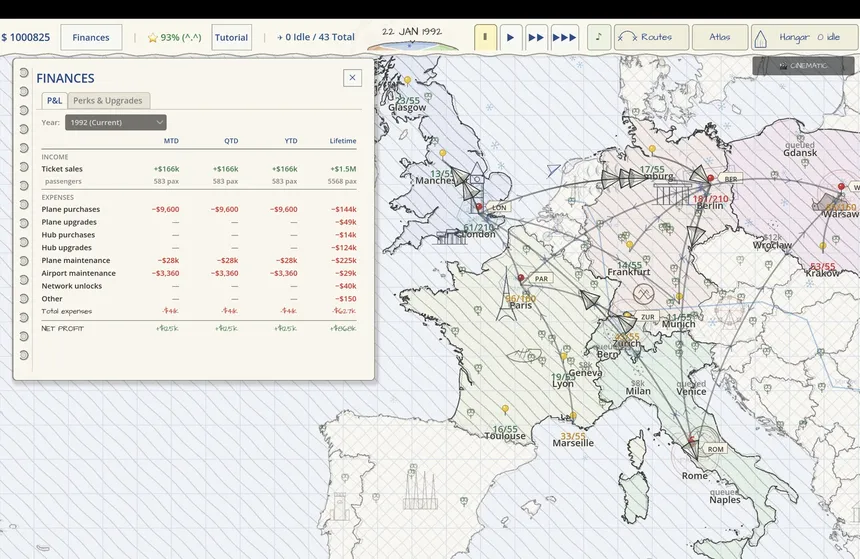Close the Finances panel
860x559 pixels.
click(x=352, y=78)
